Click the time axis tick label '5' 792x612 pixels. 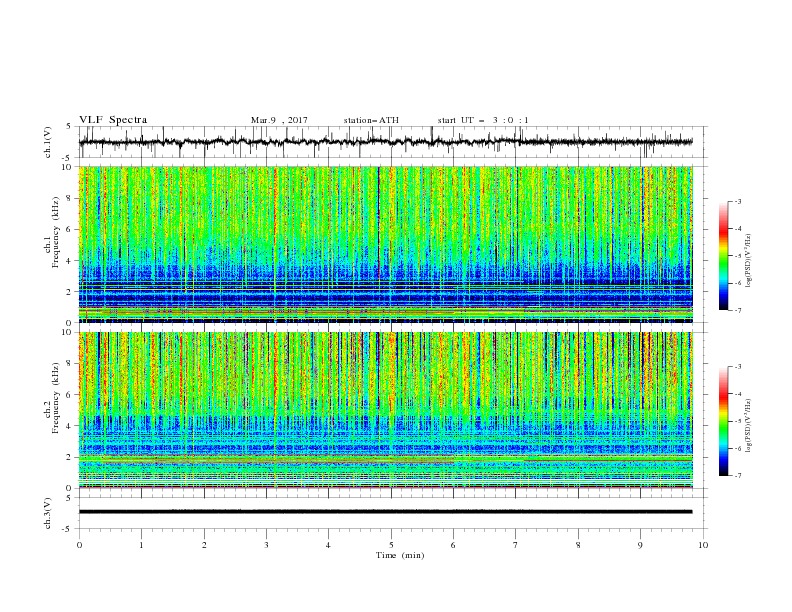click(391, 545)
